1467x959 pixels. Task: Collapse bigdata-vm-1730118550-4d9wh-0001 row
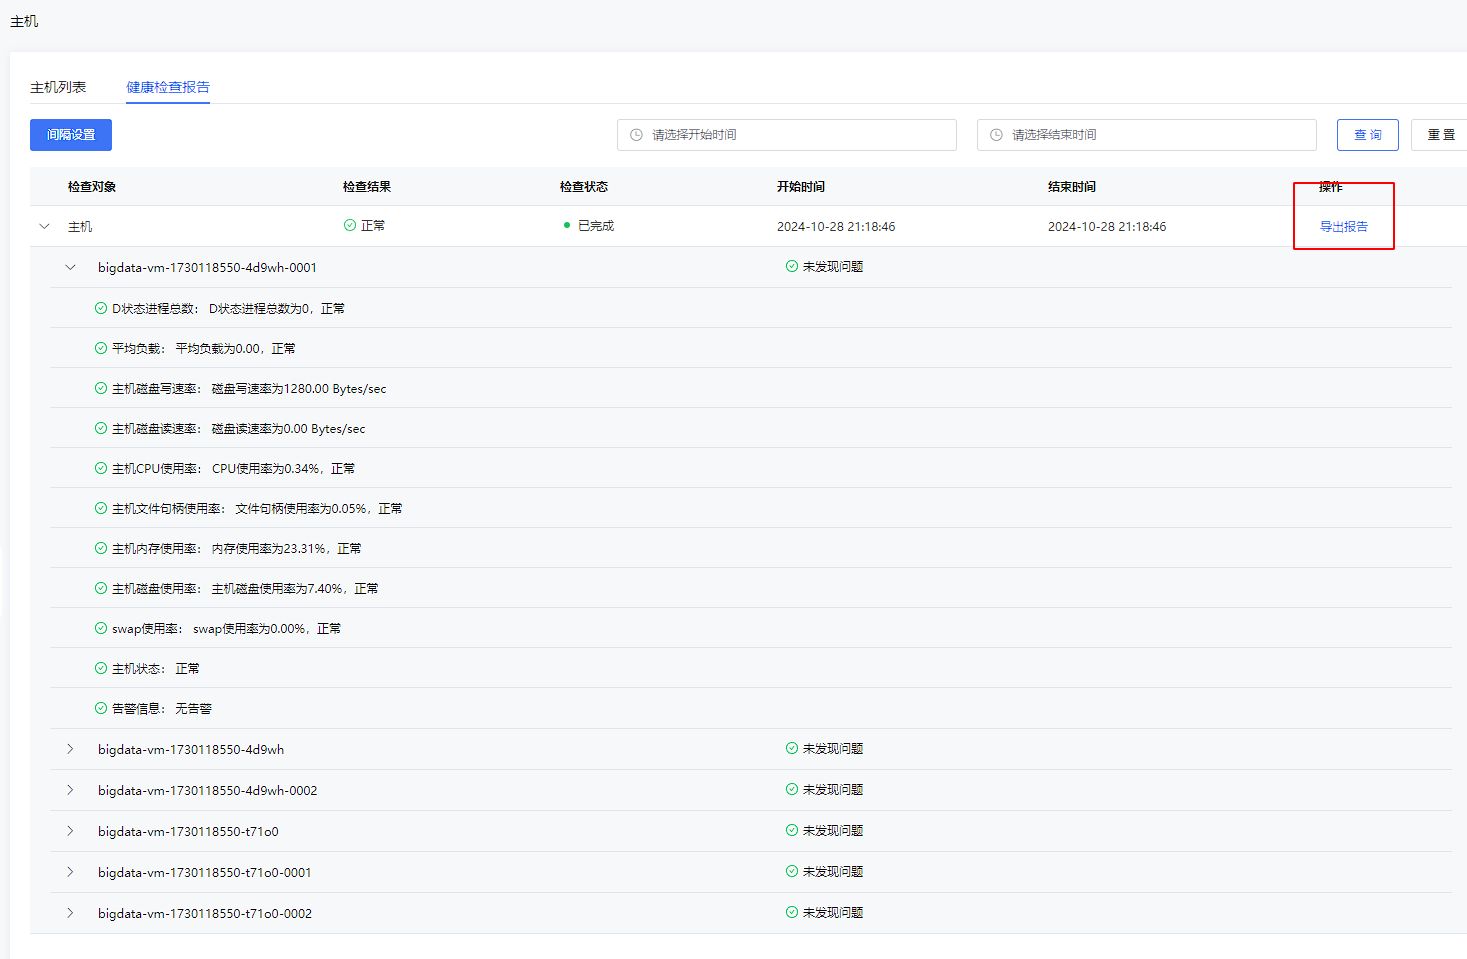click(70, 267)
